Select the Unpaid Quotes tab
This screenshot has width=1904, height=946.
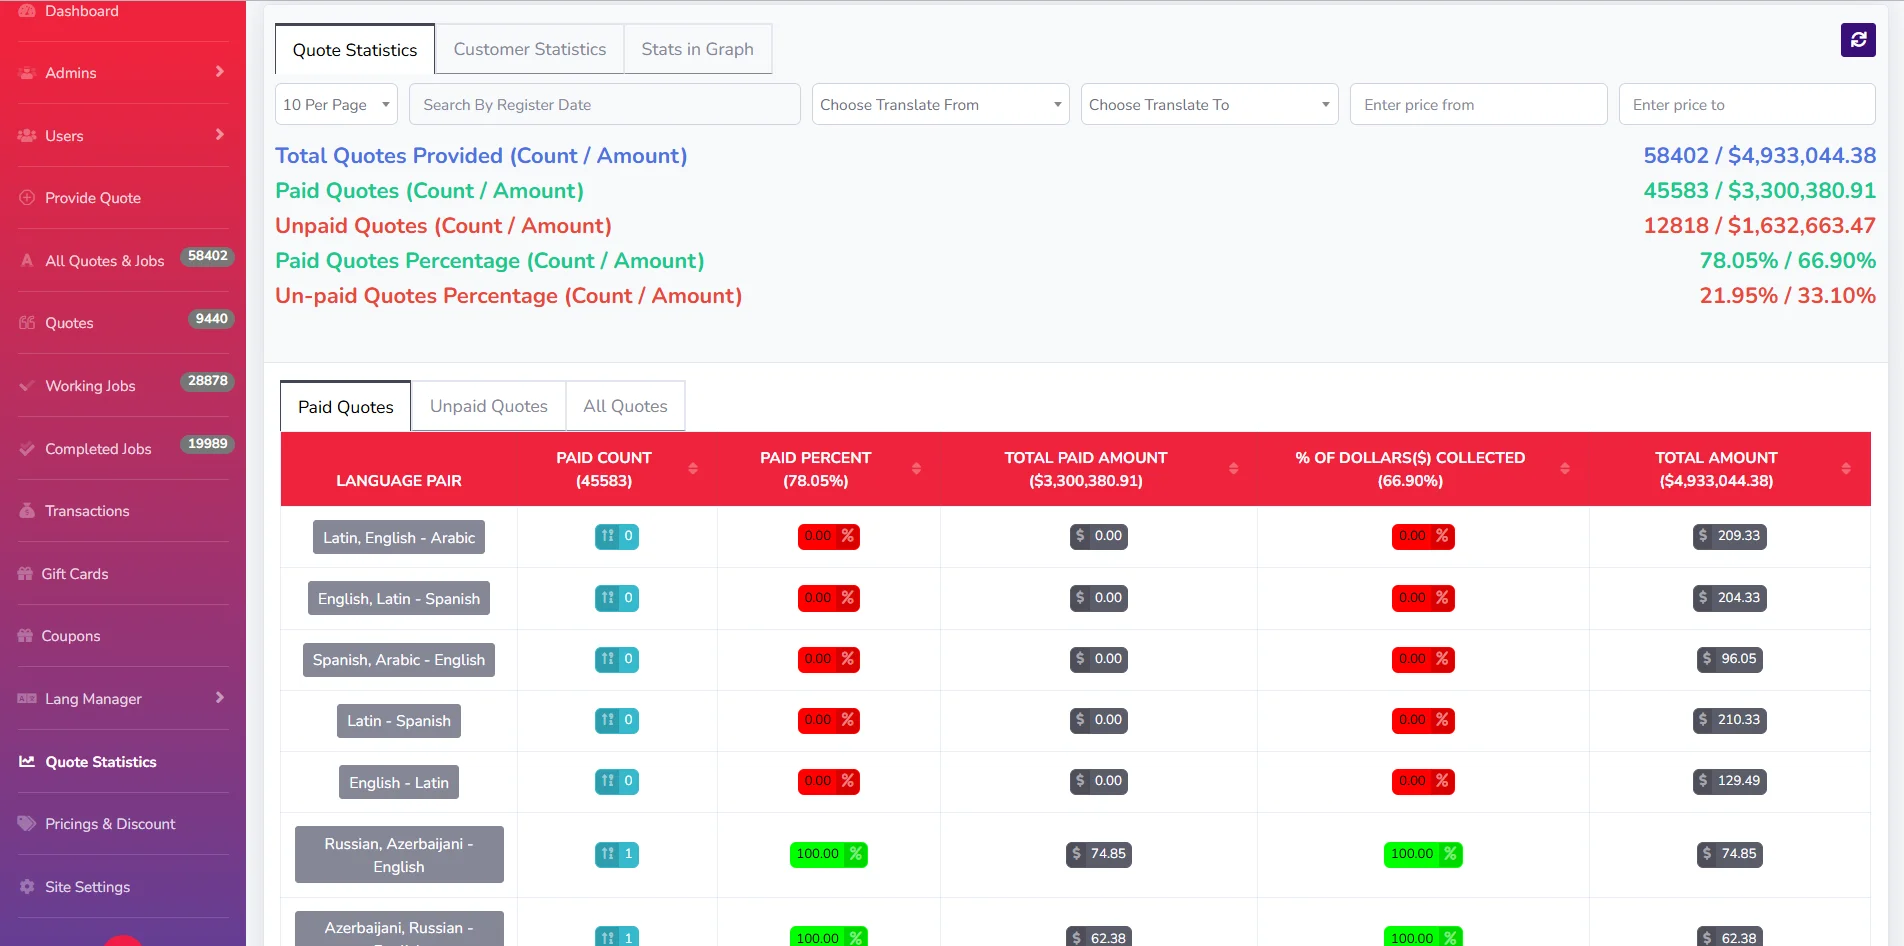(488, 406)
